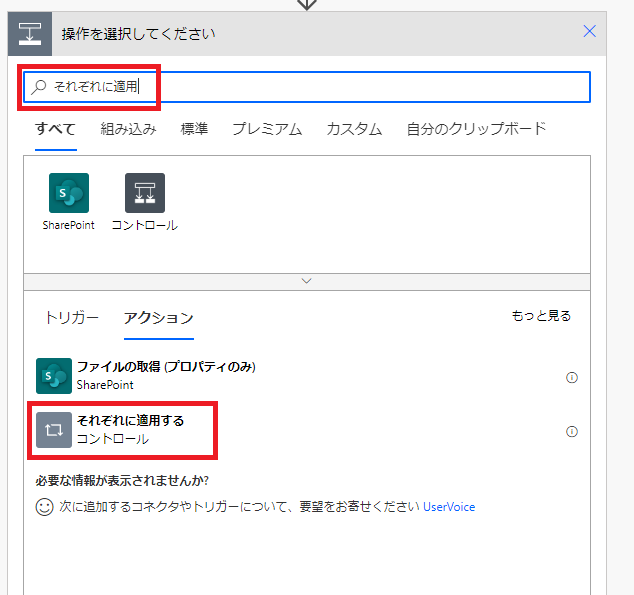This screenshot has width=634, height=595.
Task: Switch to the 標準 tab
Action: pos(194,128)
